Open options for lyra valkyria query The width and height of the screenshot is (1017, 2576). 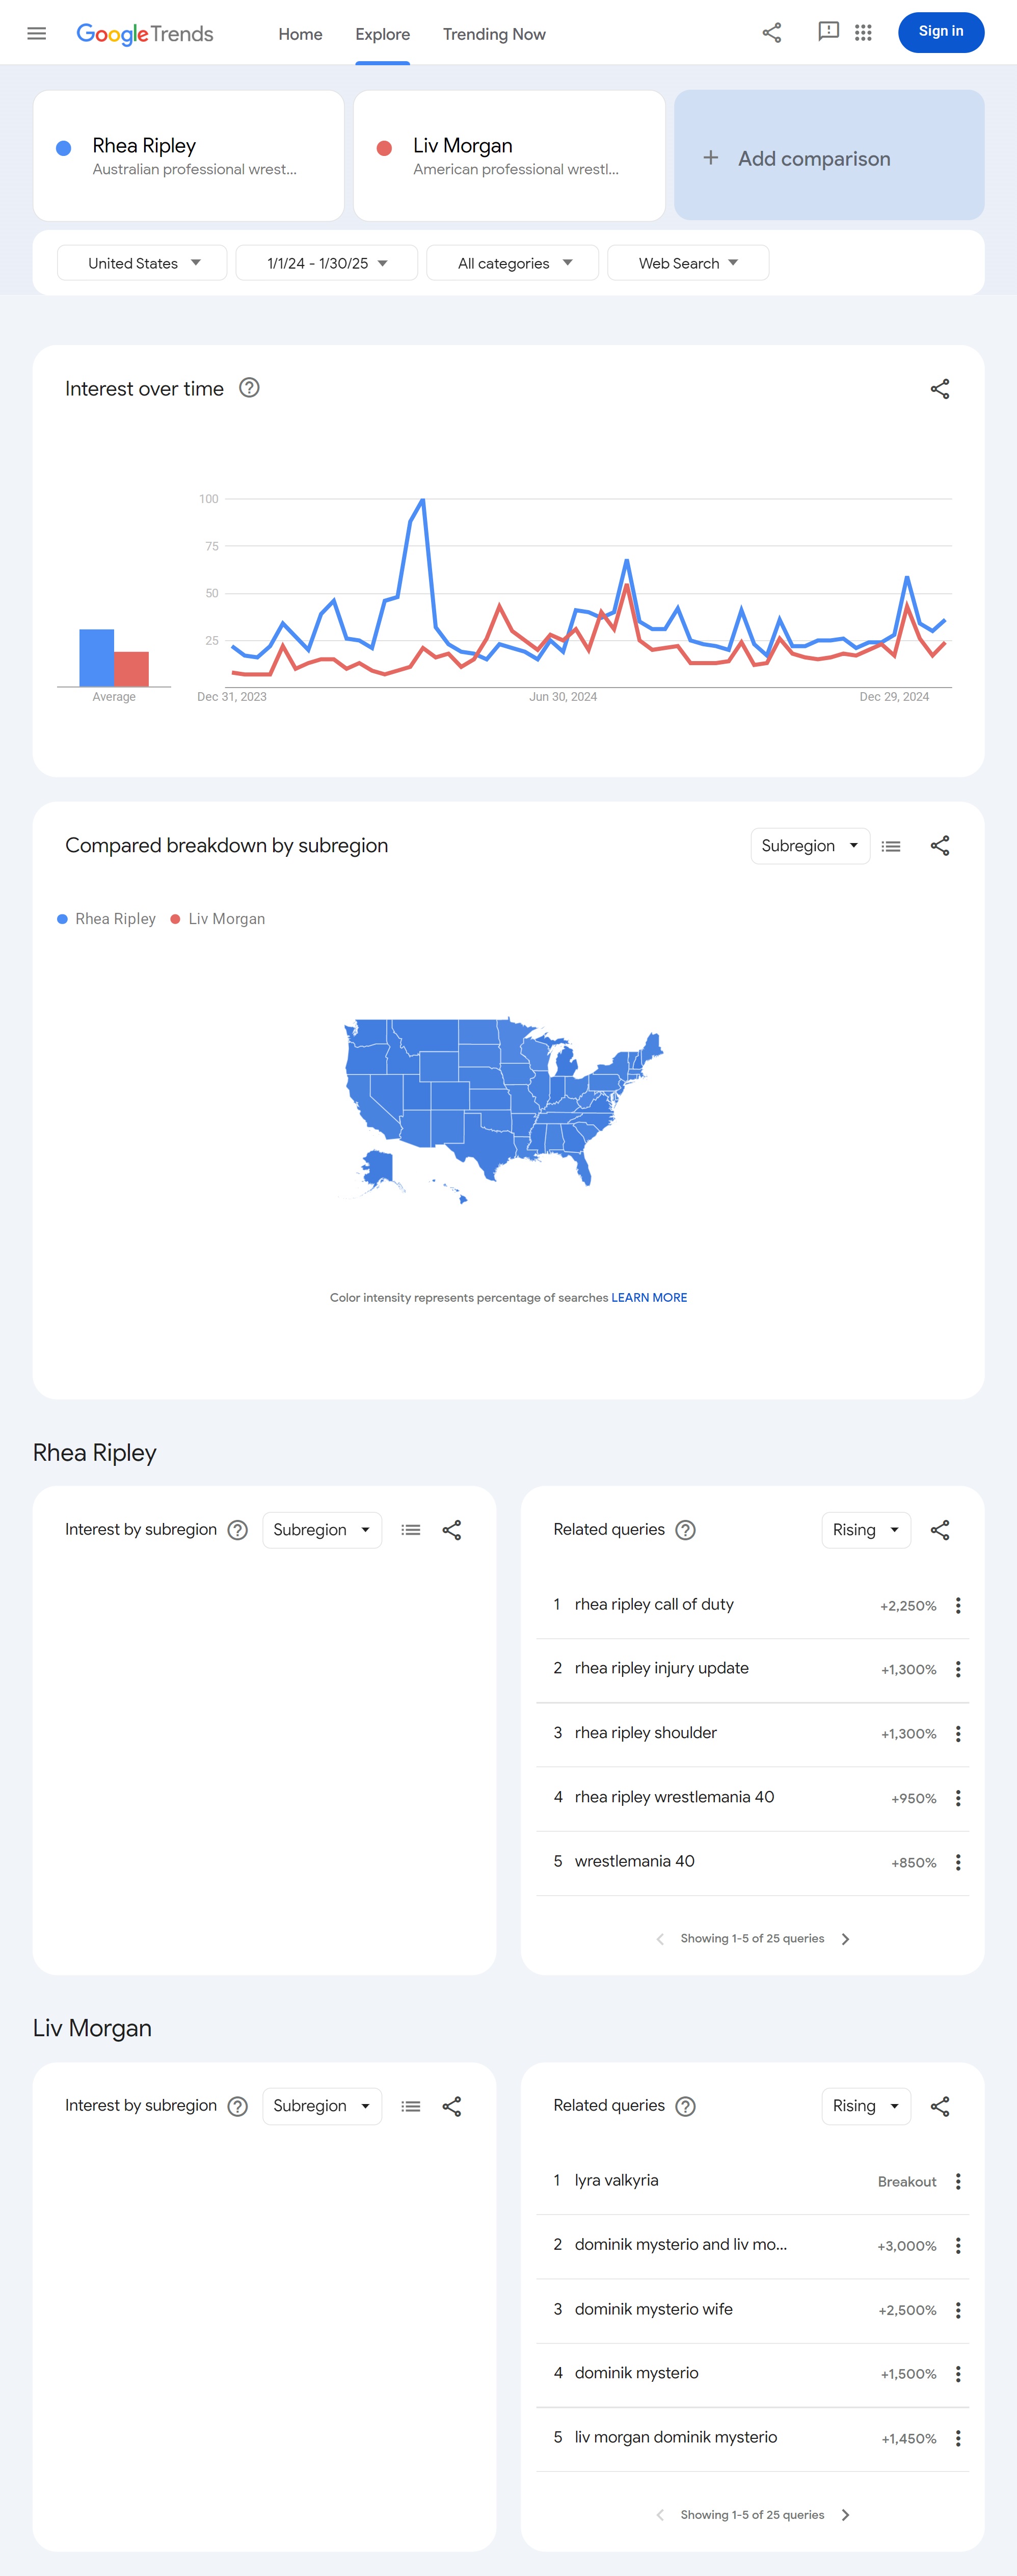coord(957,2181)
